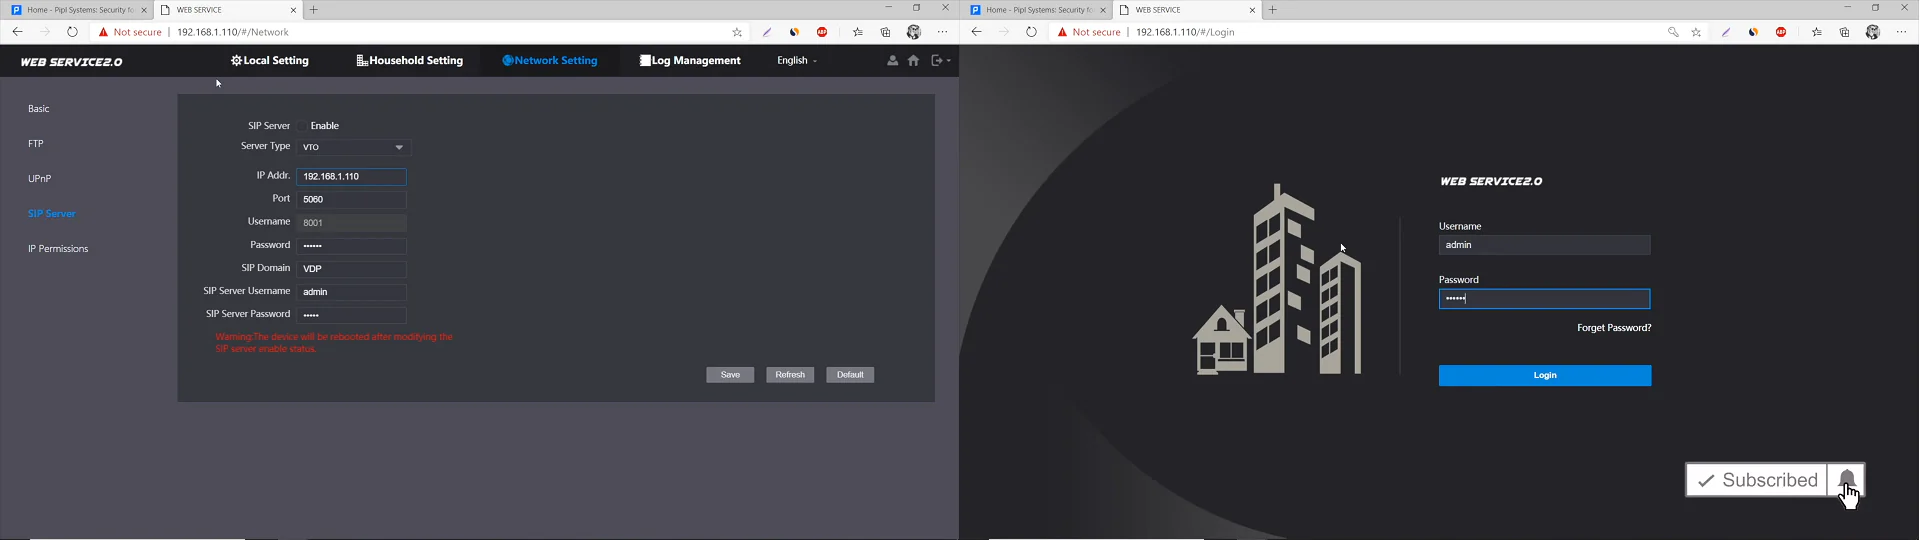1920x540 pixels.
Task: Click the IP Addr. field with 192.168.1.110
Action: 352,177
